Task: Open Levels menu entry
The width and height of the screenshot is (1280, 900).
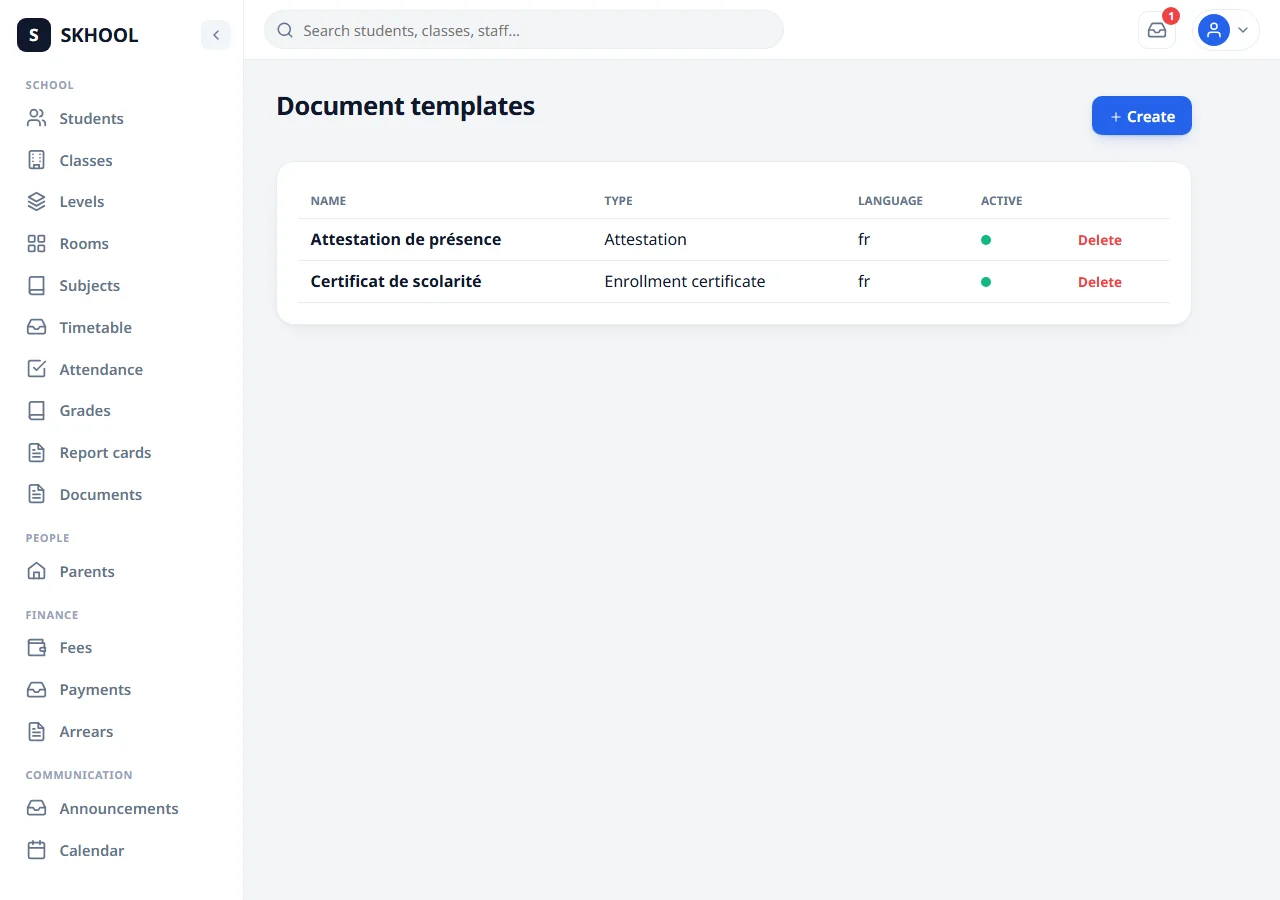Action: coord(82,201)
